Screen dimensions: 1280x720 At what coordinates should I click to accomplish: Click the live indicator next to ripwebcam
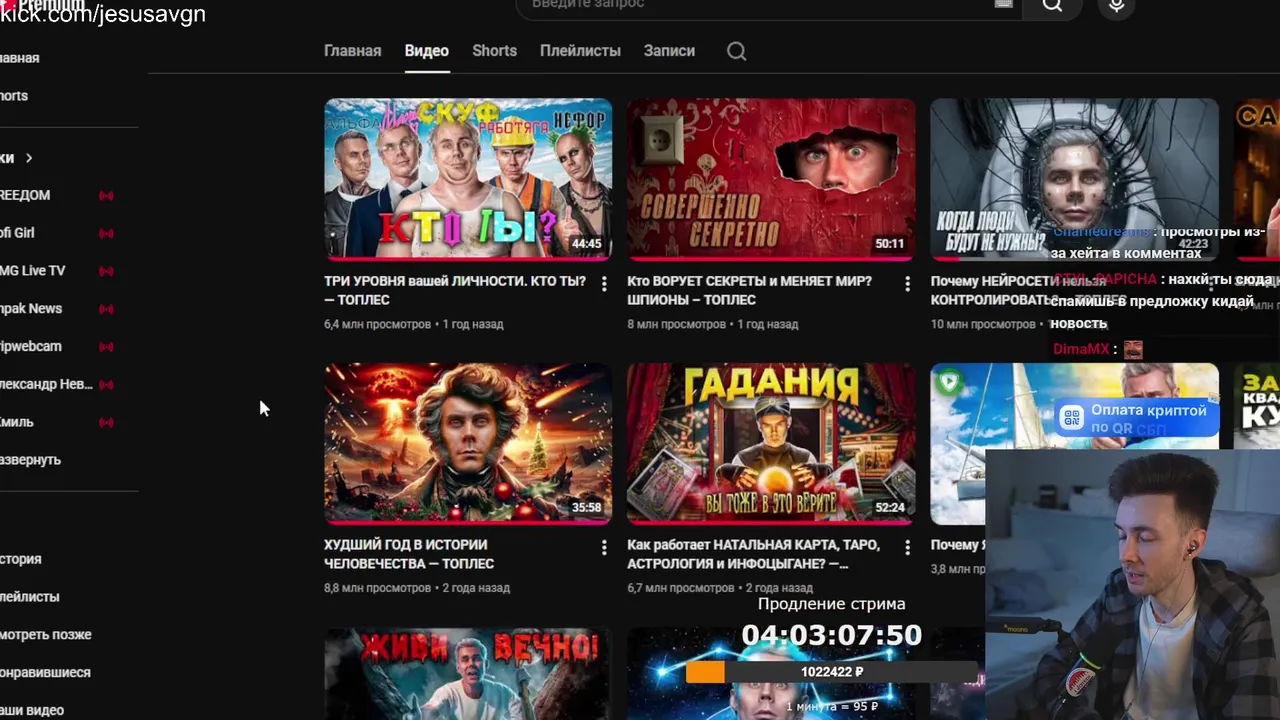pyautogui.click(x=106, y=347)
